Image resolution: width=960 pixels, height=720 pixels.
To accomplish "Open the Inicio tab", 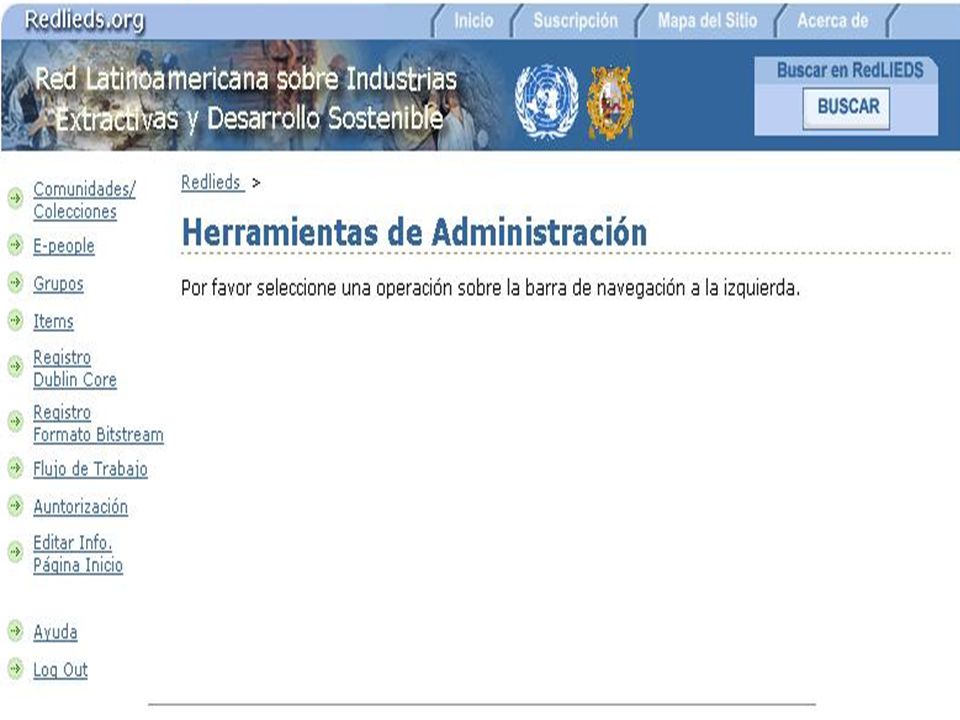I will (x=473, y=21).
